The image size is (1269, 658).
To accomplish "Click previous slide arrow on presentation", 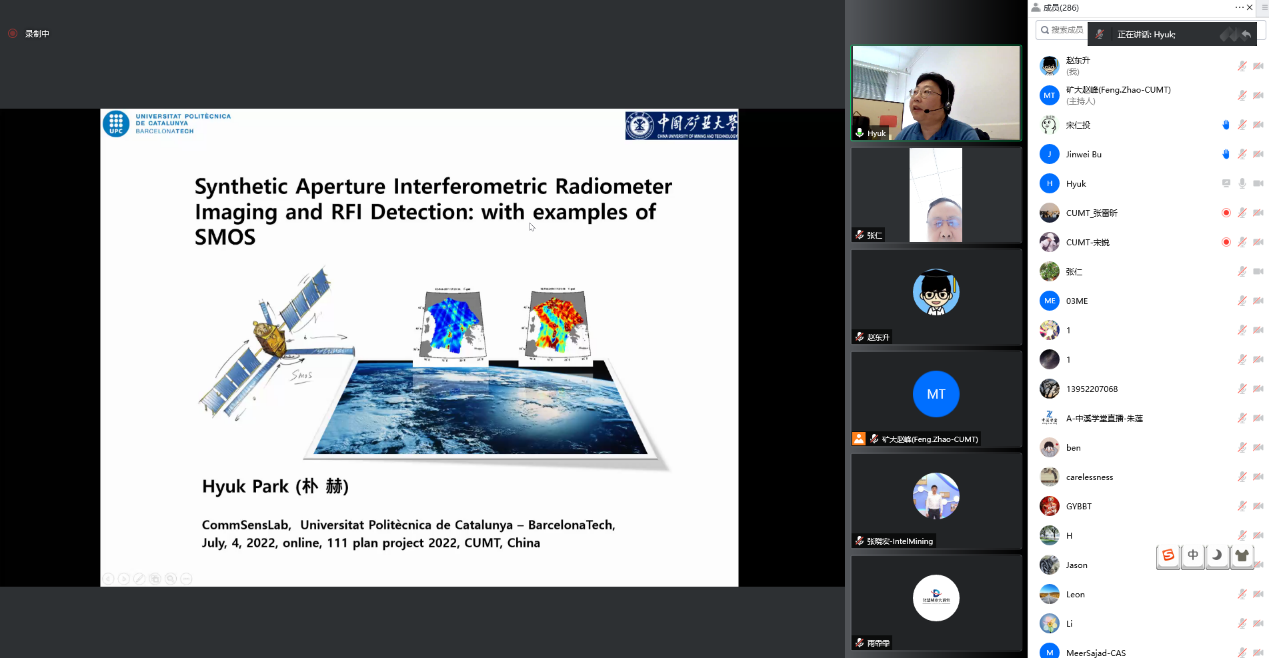I will [108, 578].
